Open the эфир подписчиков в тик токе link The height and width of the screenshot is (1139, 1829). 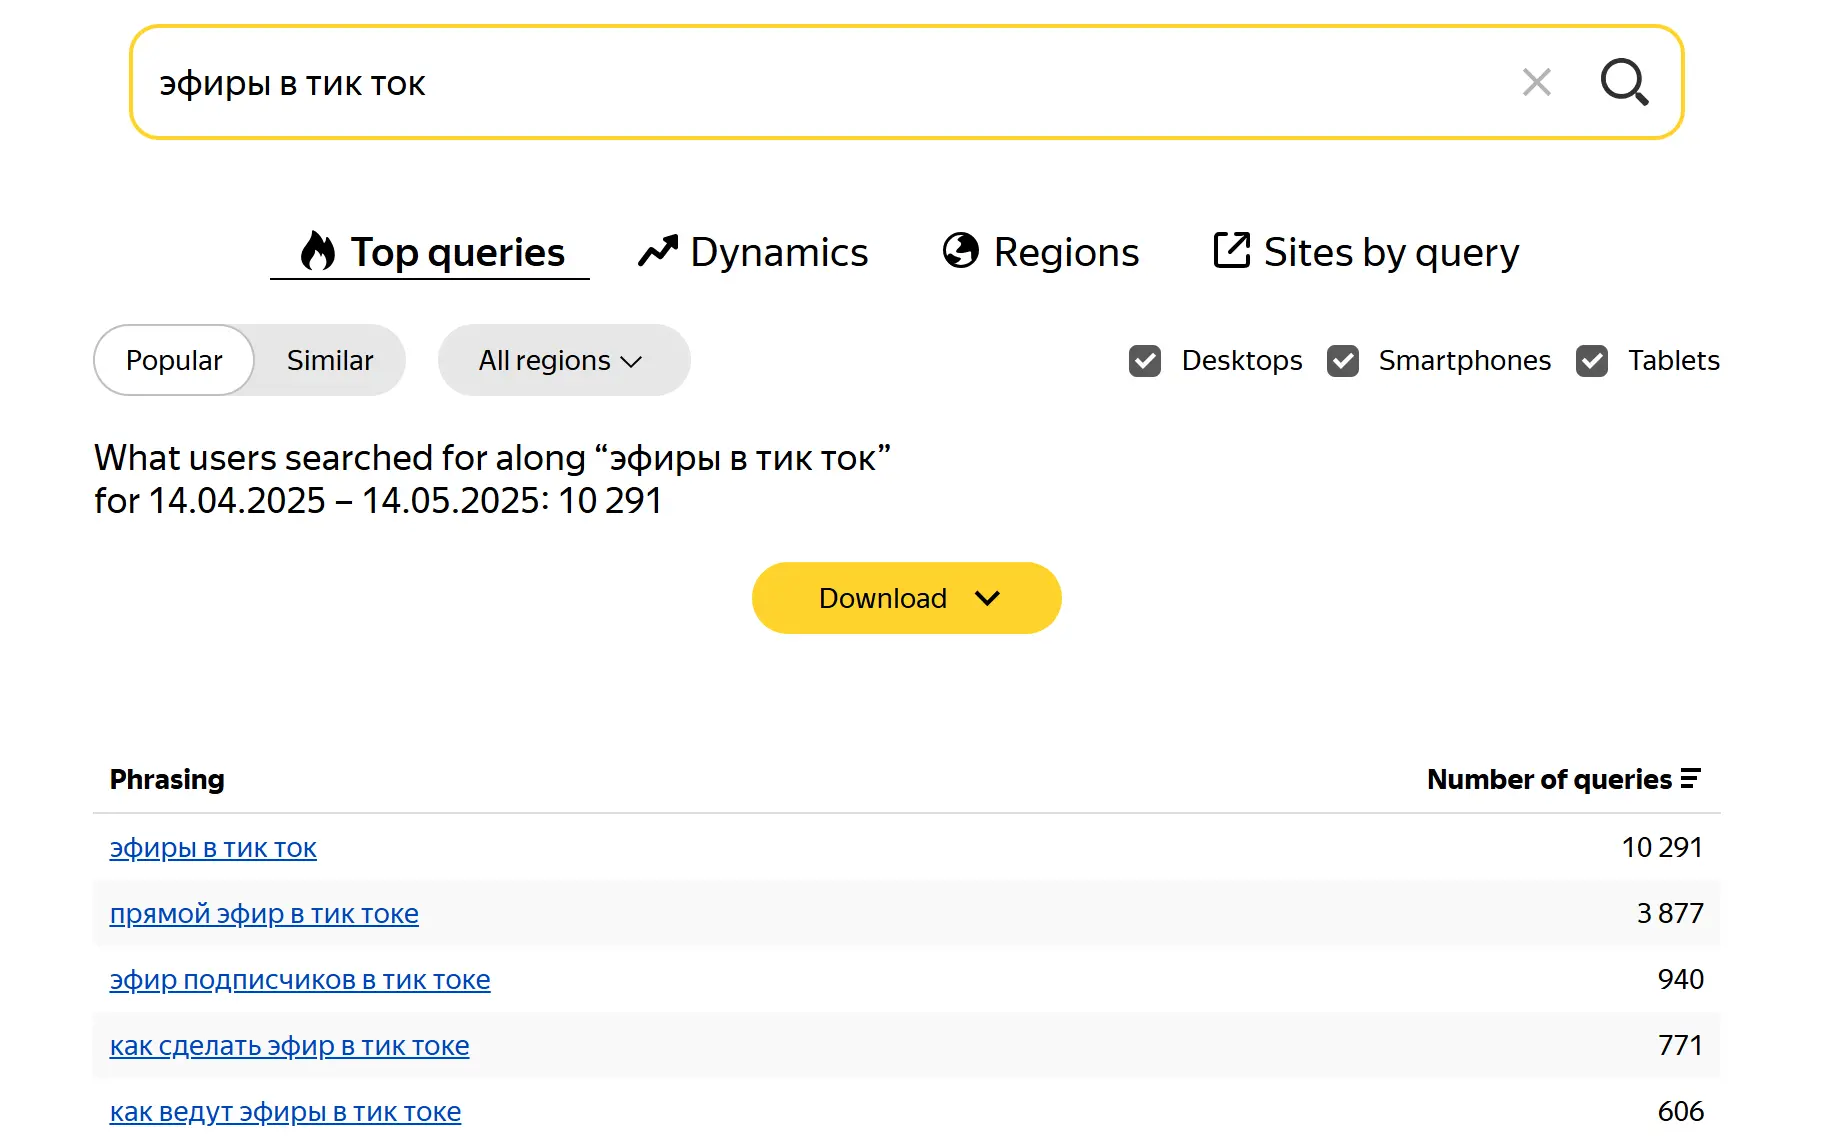300,980
